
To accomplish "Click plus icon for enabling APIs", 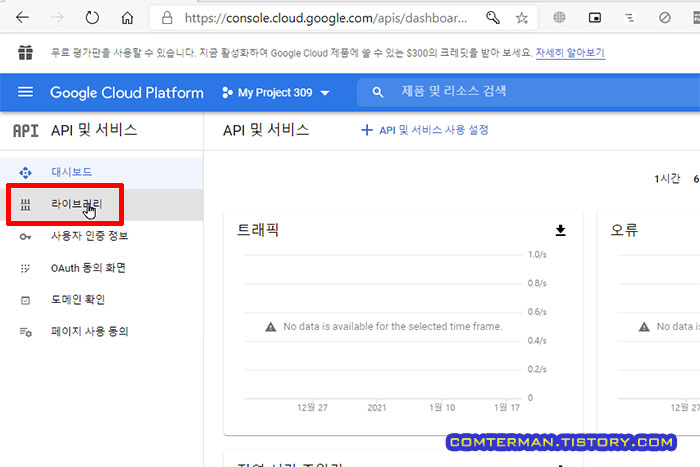I will 367,130.
